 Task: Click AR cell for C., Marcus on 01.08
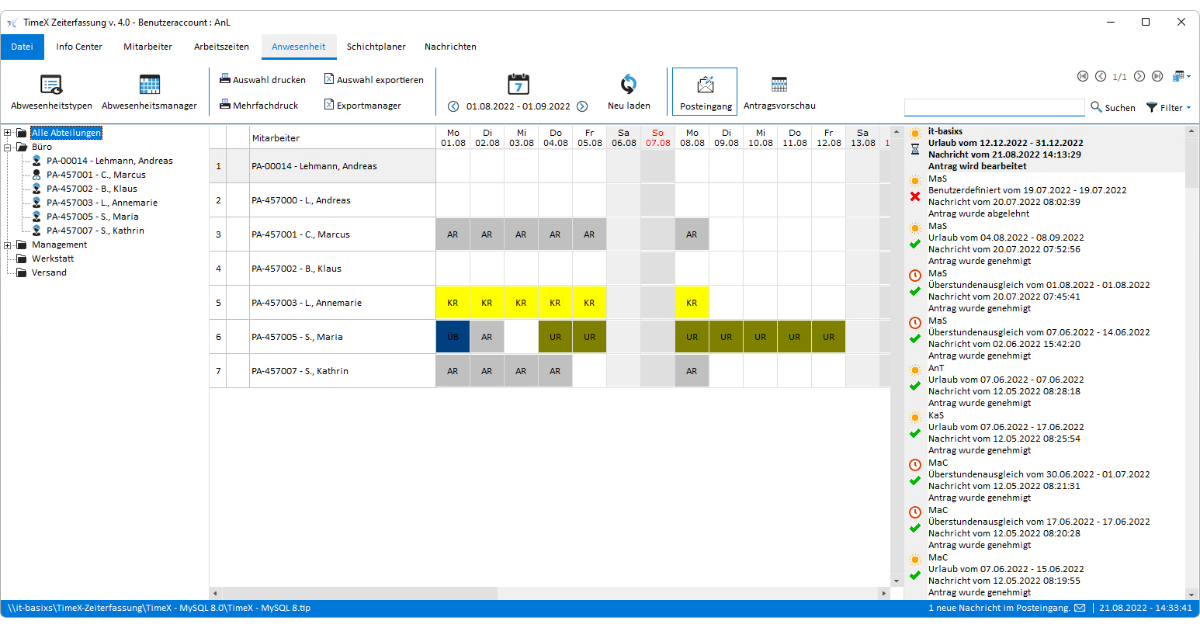point(452,234)
